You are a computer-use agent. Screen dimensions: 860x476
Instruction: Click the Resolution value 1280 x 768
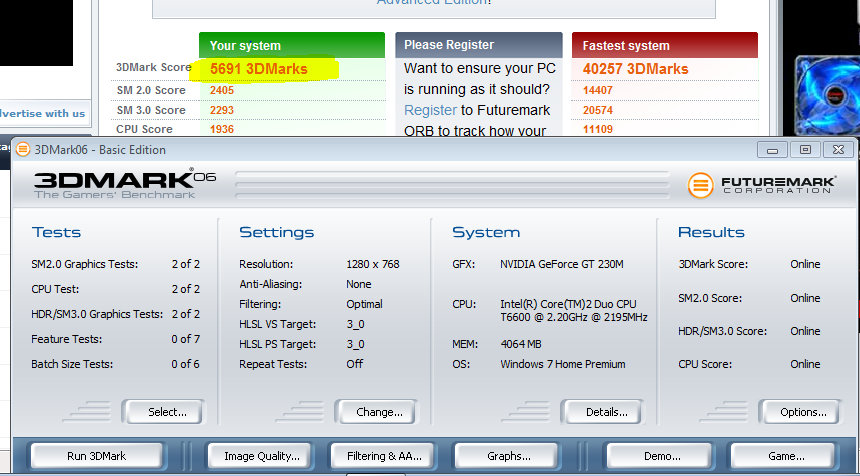click(x=373, y=264)
